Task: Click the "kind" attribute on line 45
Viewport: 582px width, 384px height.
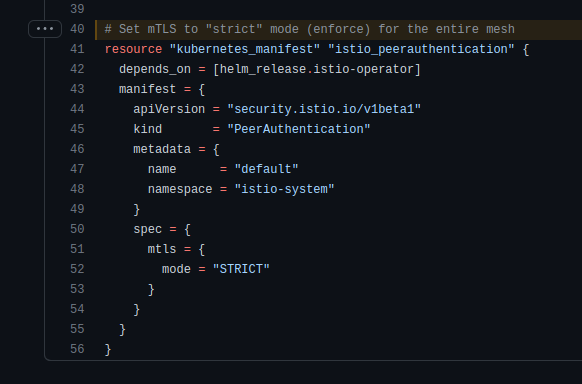Action: point(147,129)
